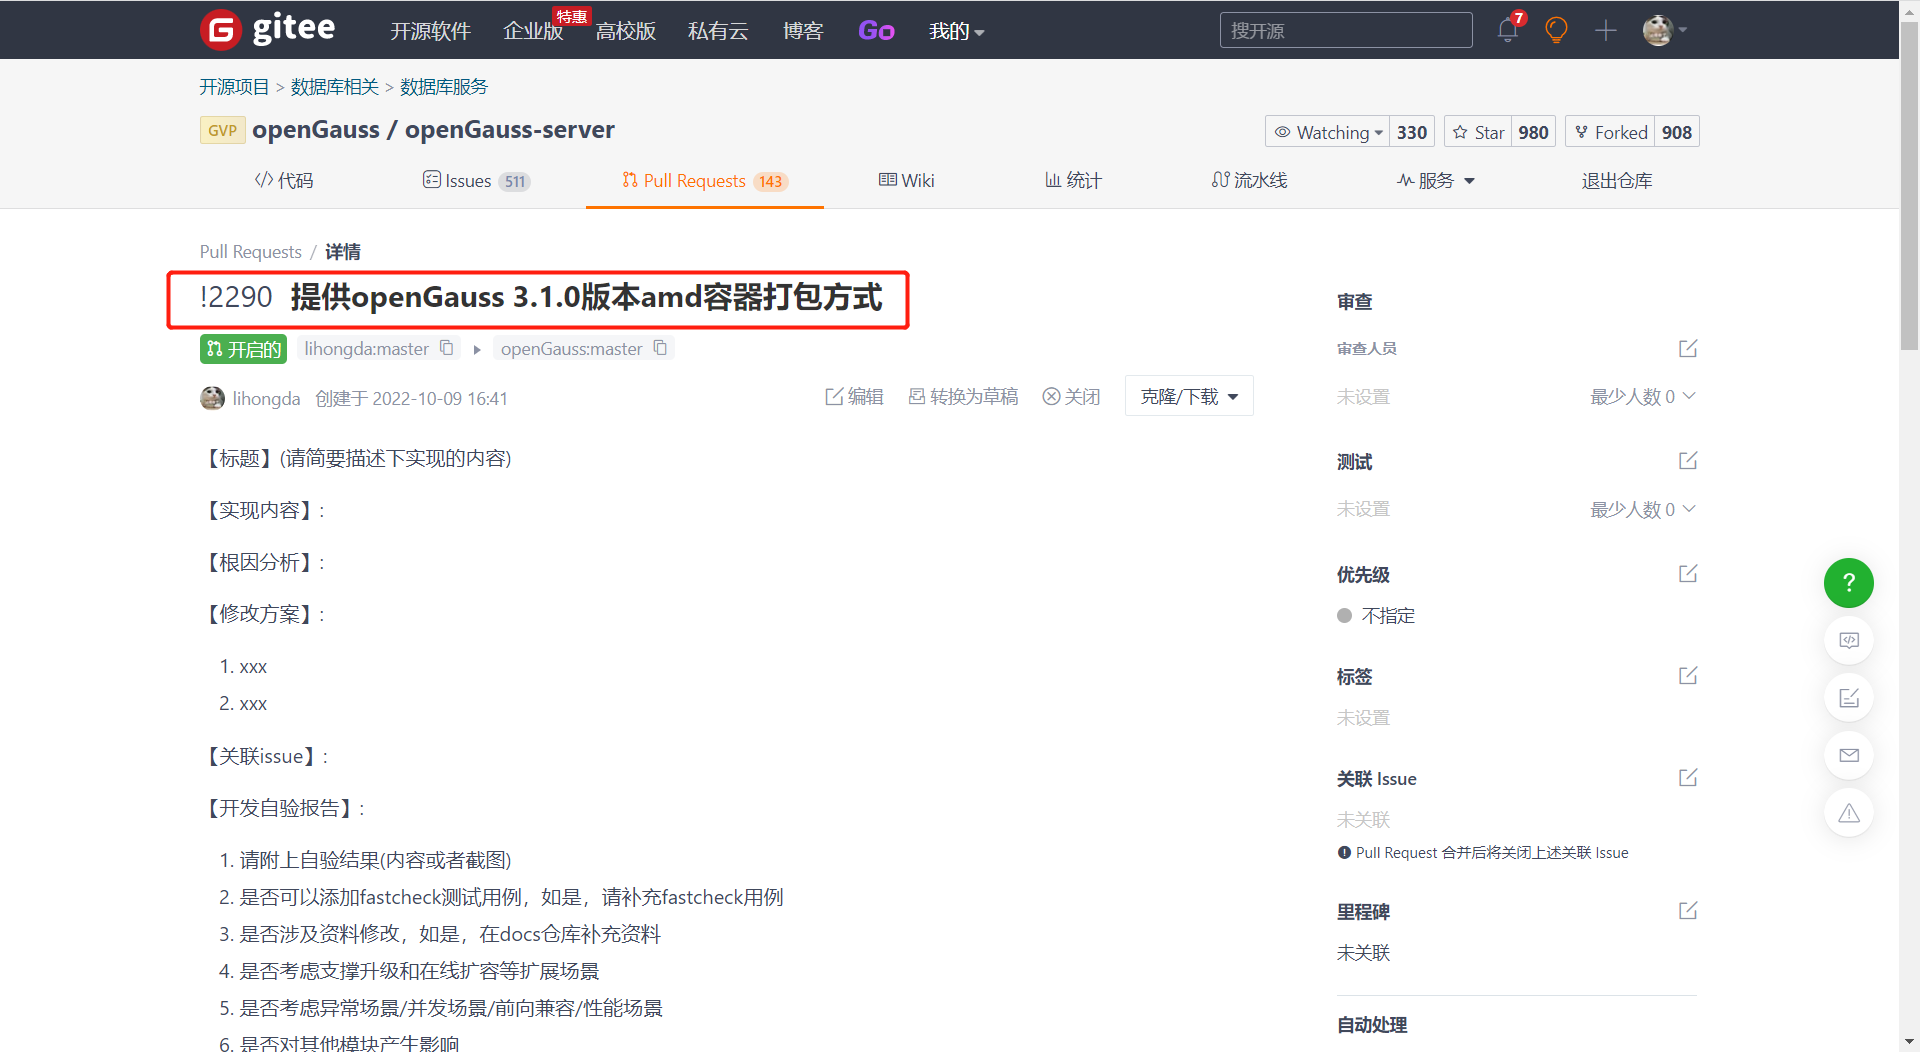Edit the priority (优先级) setting
Screen dimensions: 1920x1052
[1688, 574]
